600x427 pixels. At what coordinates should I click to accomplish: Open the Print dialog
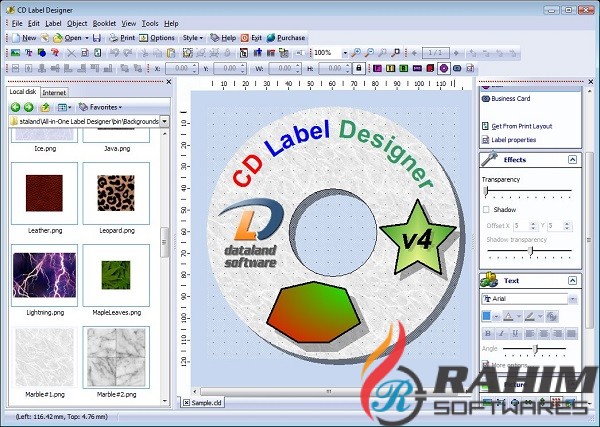click(x=122, y=38)
